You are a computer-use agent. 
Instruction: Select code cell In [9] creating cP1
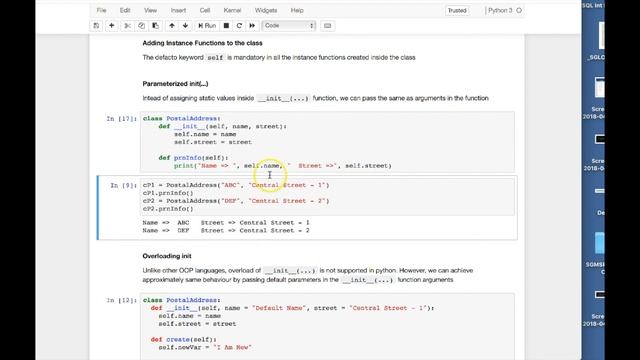[x=327, y=197]
